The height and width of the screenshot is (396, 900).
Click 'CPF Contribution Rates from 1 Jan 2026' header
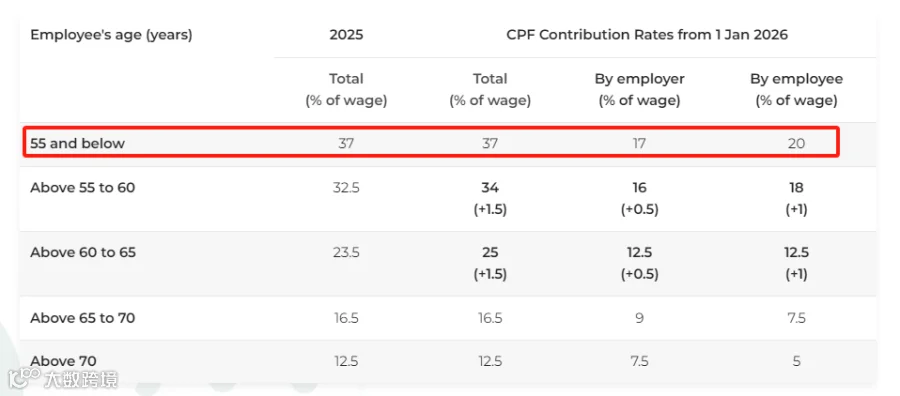647,35
